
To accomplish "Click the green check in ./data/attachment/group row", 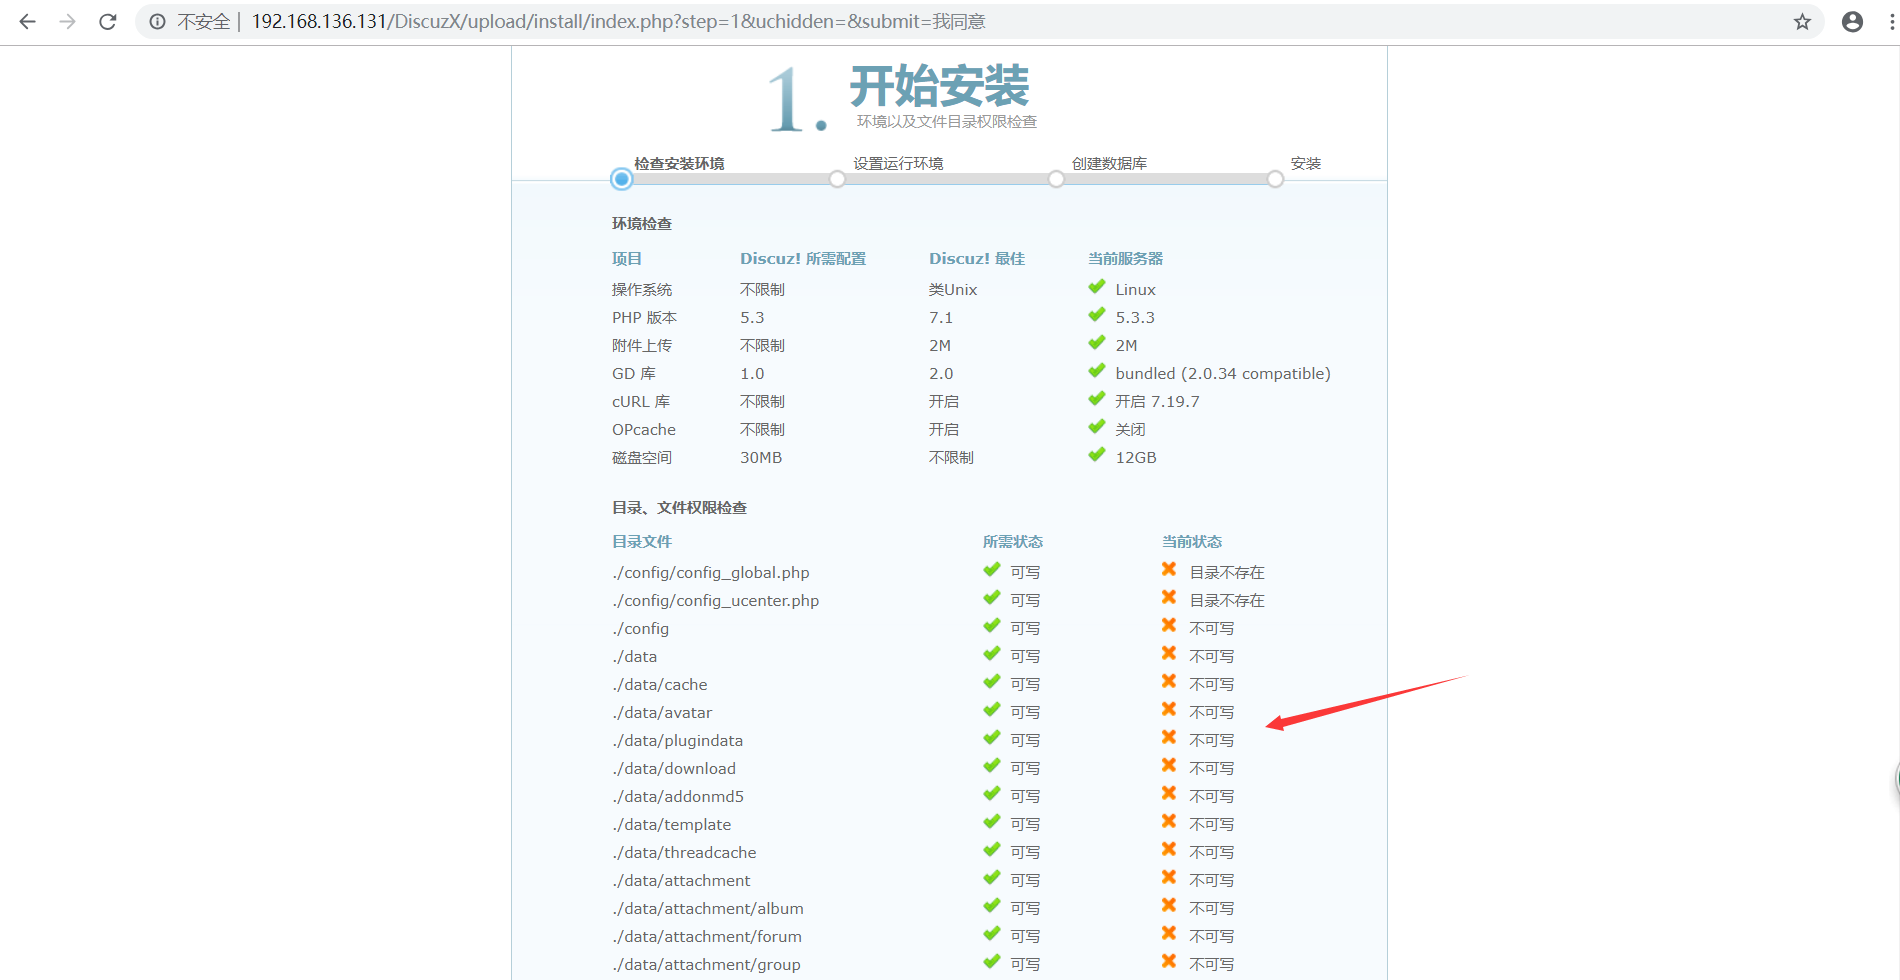I will tap(991, 962).
